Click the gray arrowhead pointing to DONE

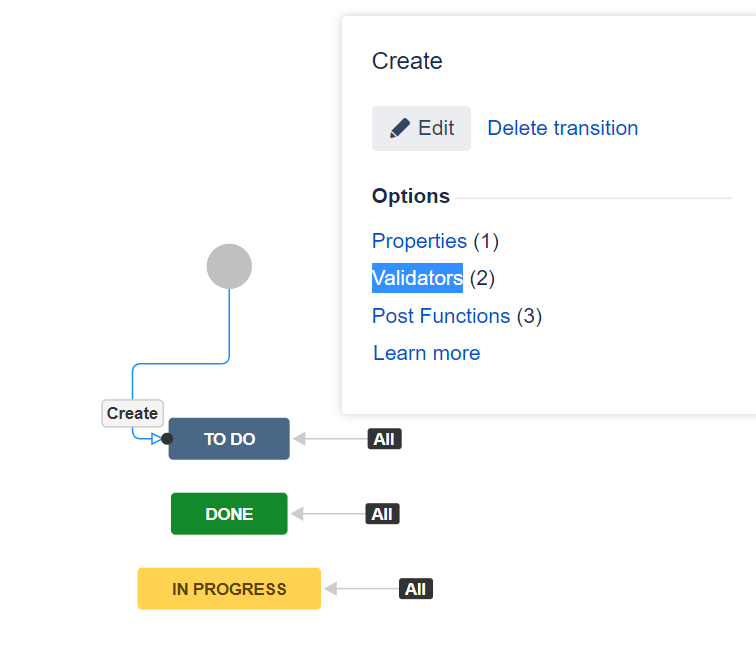click(297, 514)
